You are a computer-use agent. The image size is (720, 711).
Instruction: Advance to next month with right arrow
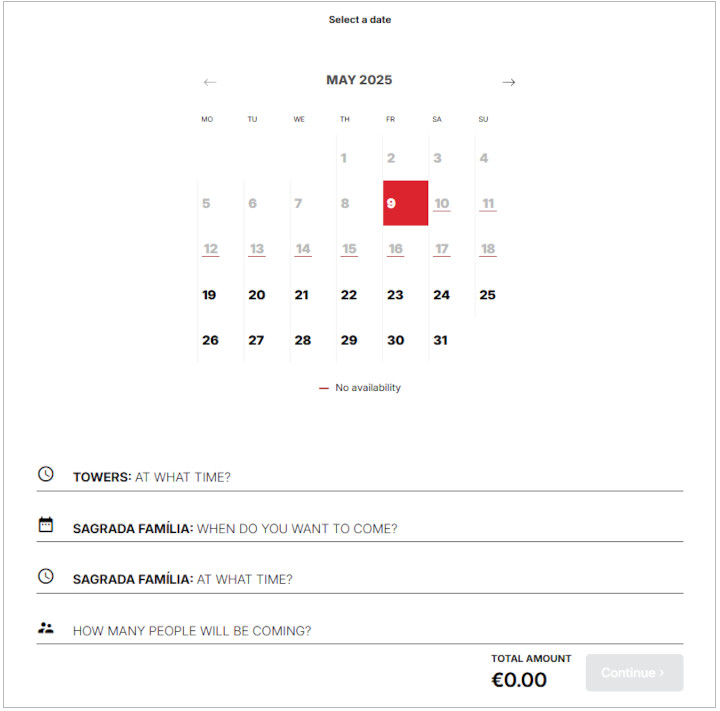(509, 82)
